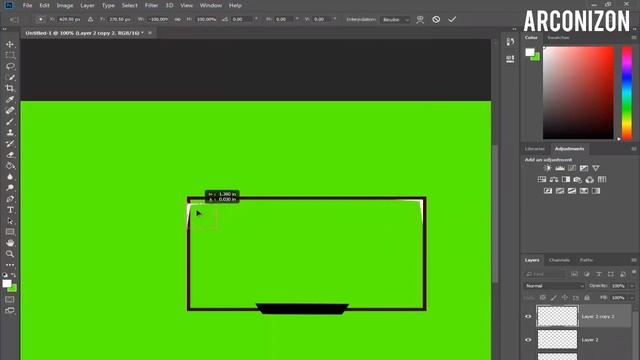
Task: Add Channel Mixer adjustment
Action: tap(590, 179)
